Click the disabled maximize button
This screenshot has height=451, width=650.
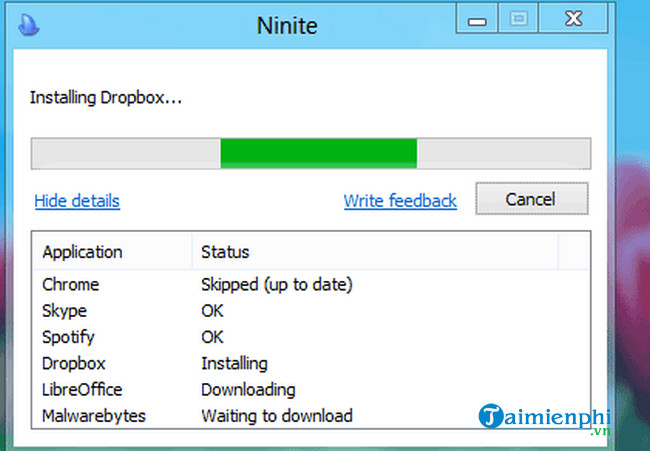pyautogui.click(x=518, y=17)
